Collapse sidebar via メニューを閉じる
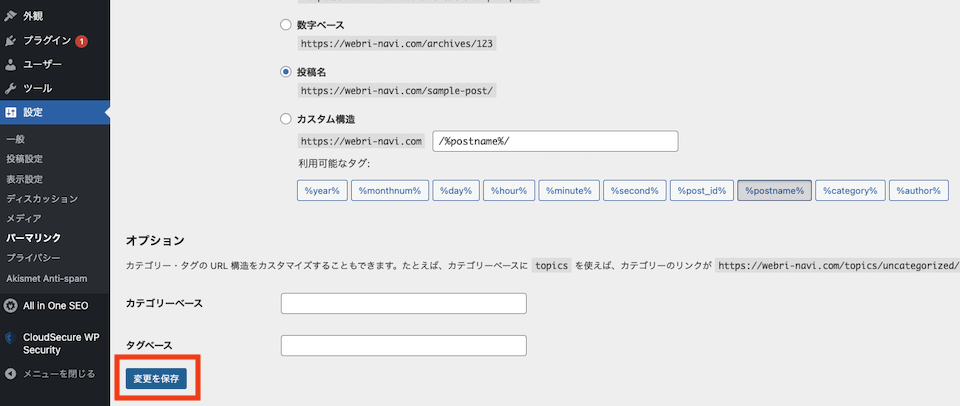 pos(59,374)
